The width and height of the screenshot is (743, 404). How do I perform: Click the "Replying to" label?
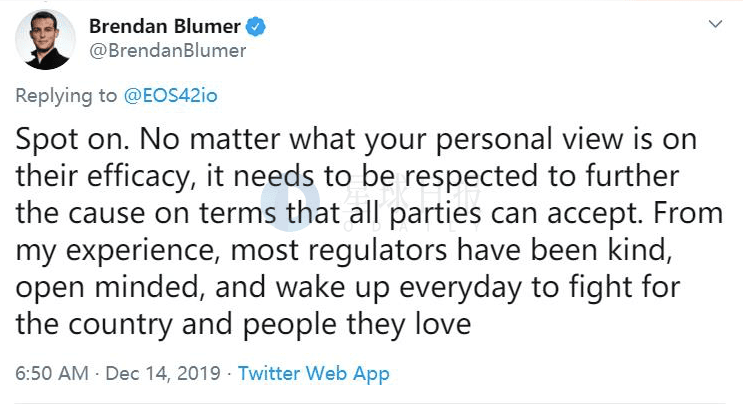[x=66, y=96]
